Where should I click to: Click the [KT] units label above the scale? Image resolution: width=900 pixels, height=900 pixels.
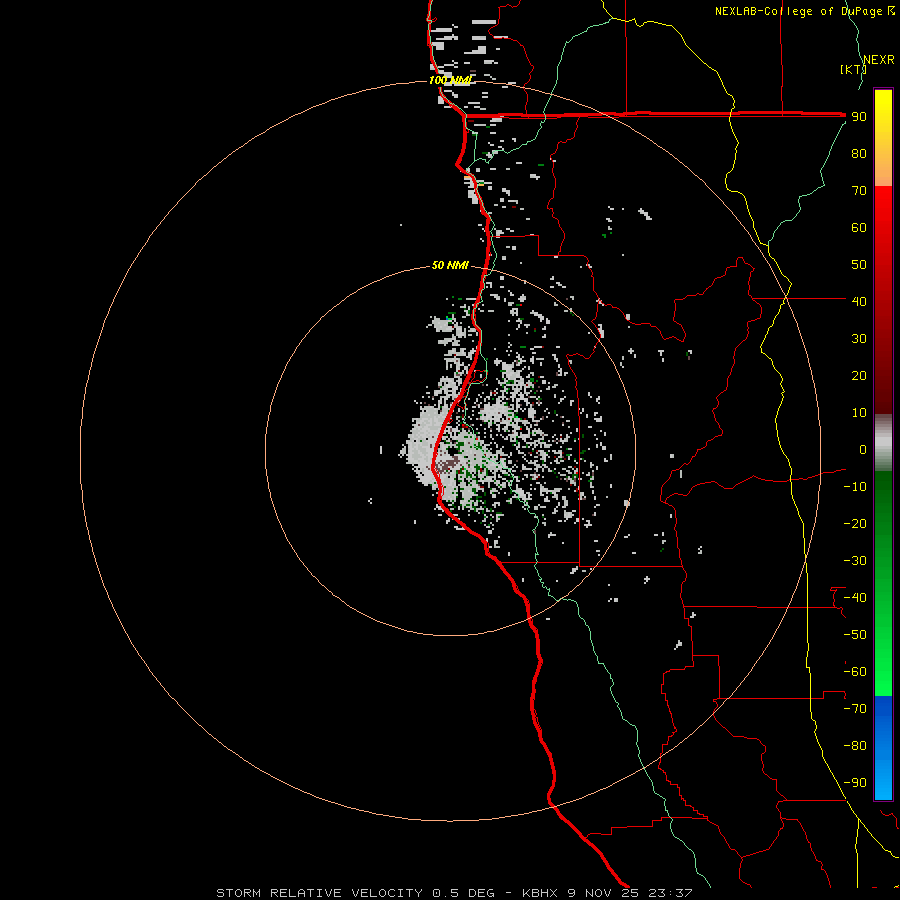[x=854, y=69]
